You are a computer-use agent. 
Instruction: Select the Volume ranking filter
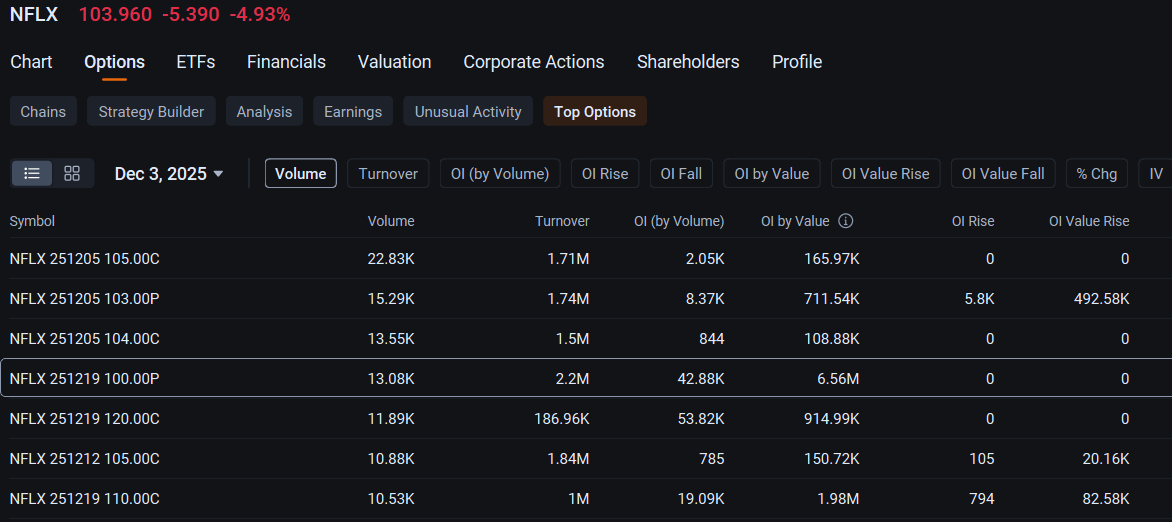[300, 174]
